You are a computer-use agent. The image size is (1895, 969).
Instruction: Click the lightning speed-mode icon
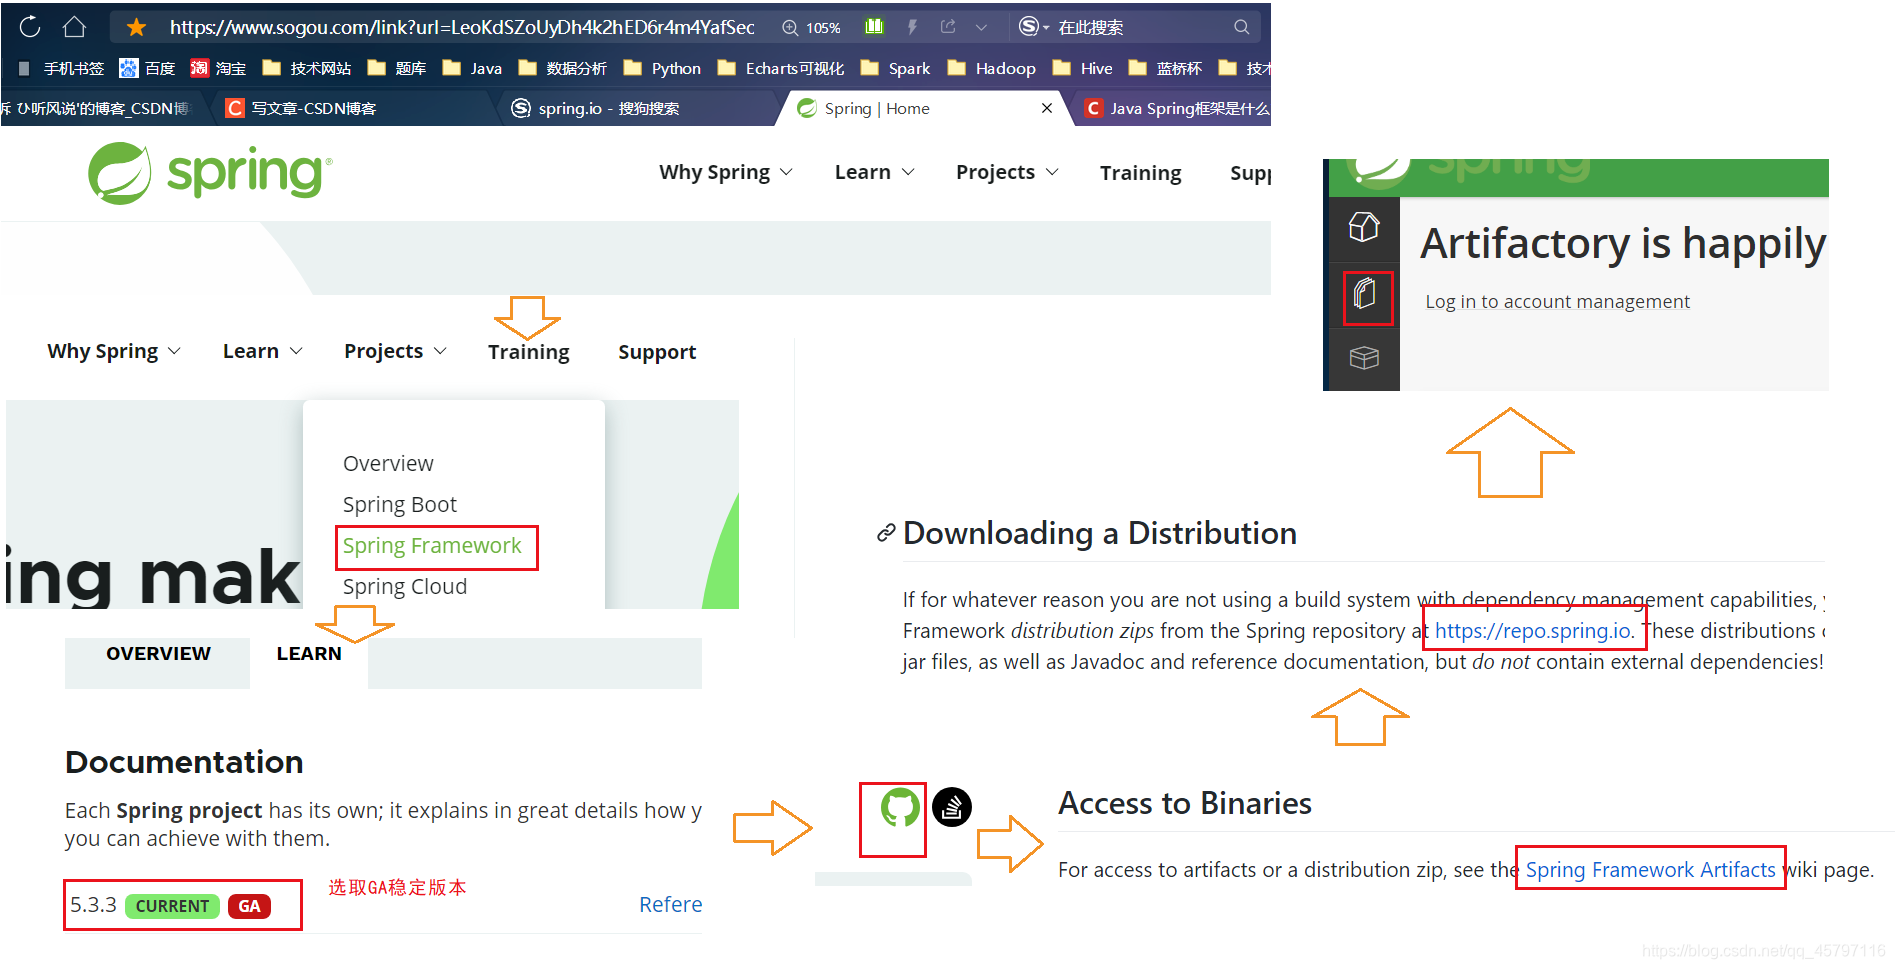coord(912,27)
